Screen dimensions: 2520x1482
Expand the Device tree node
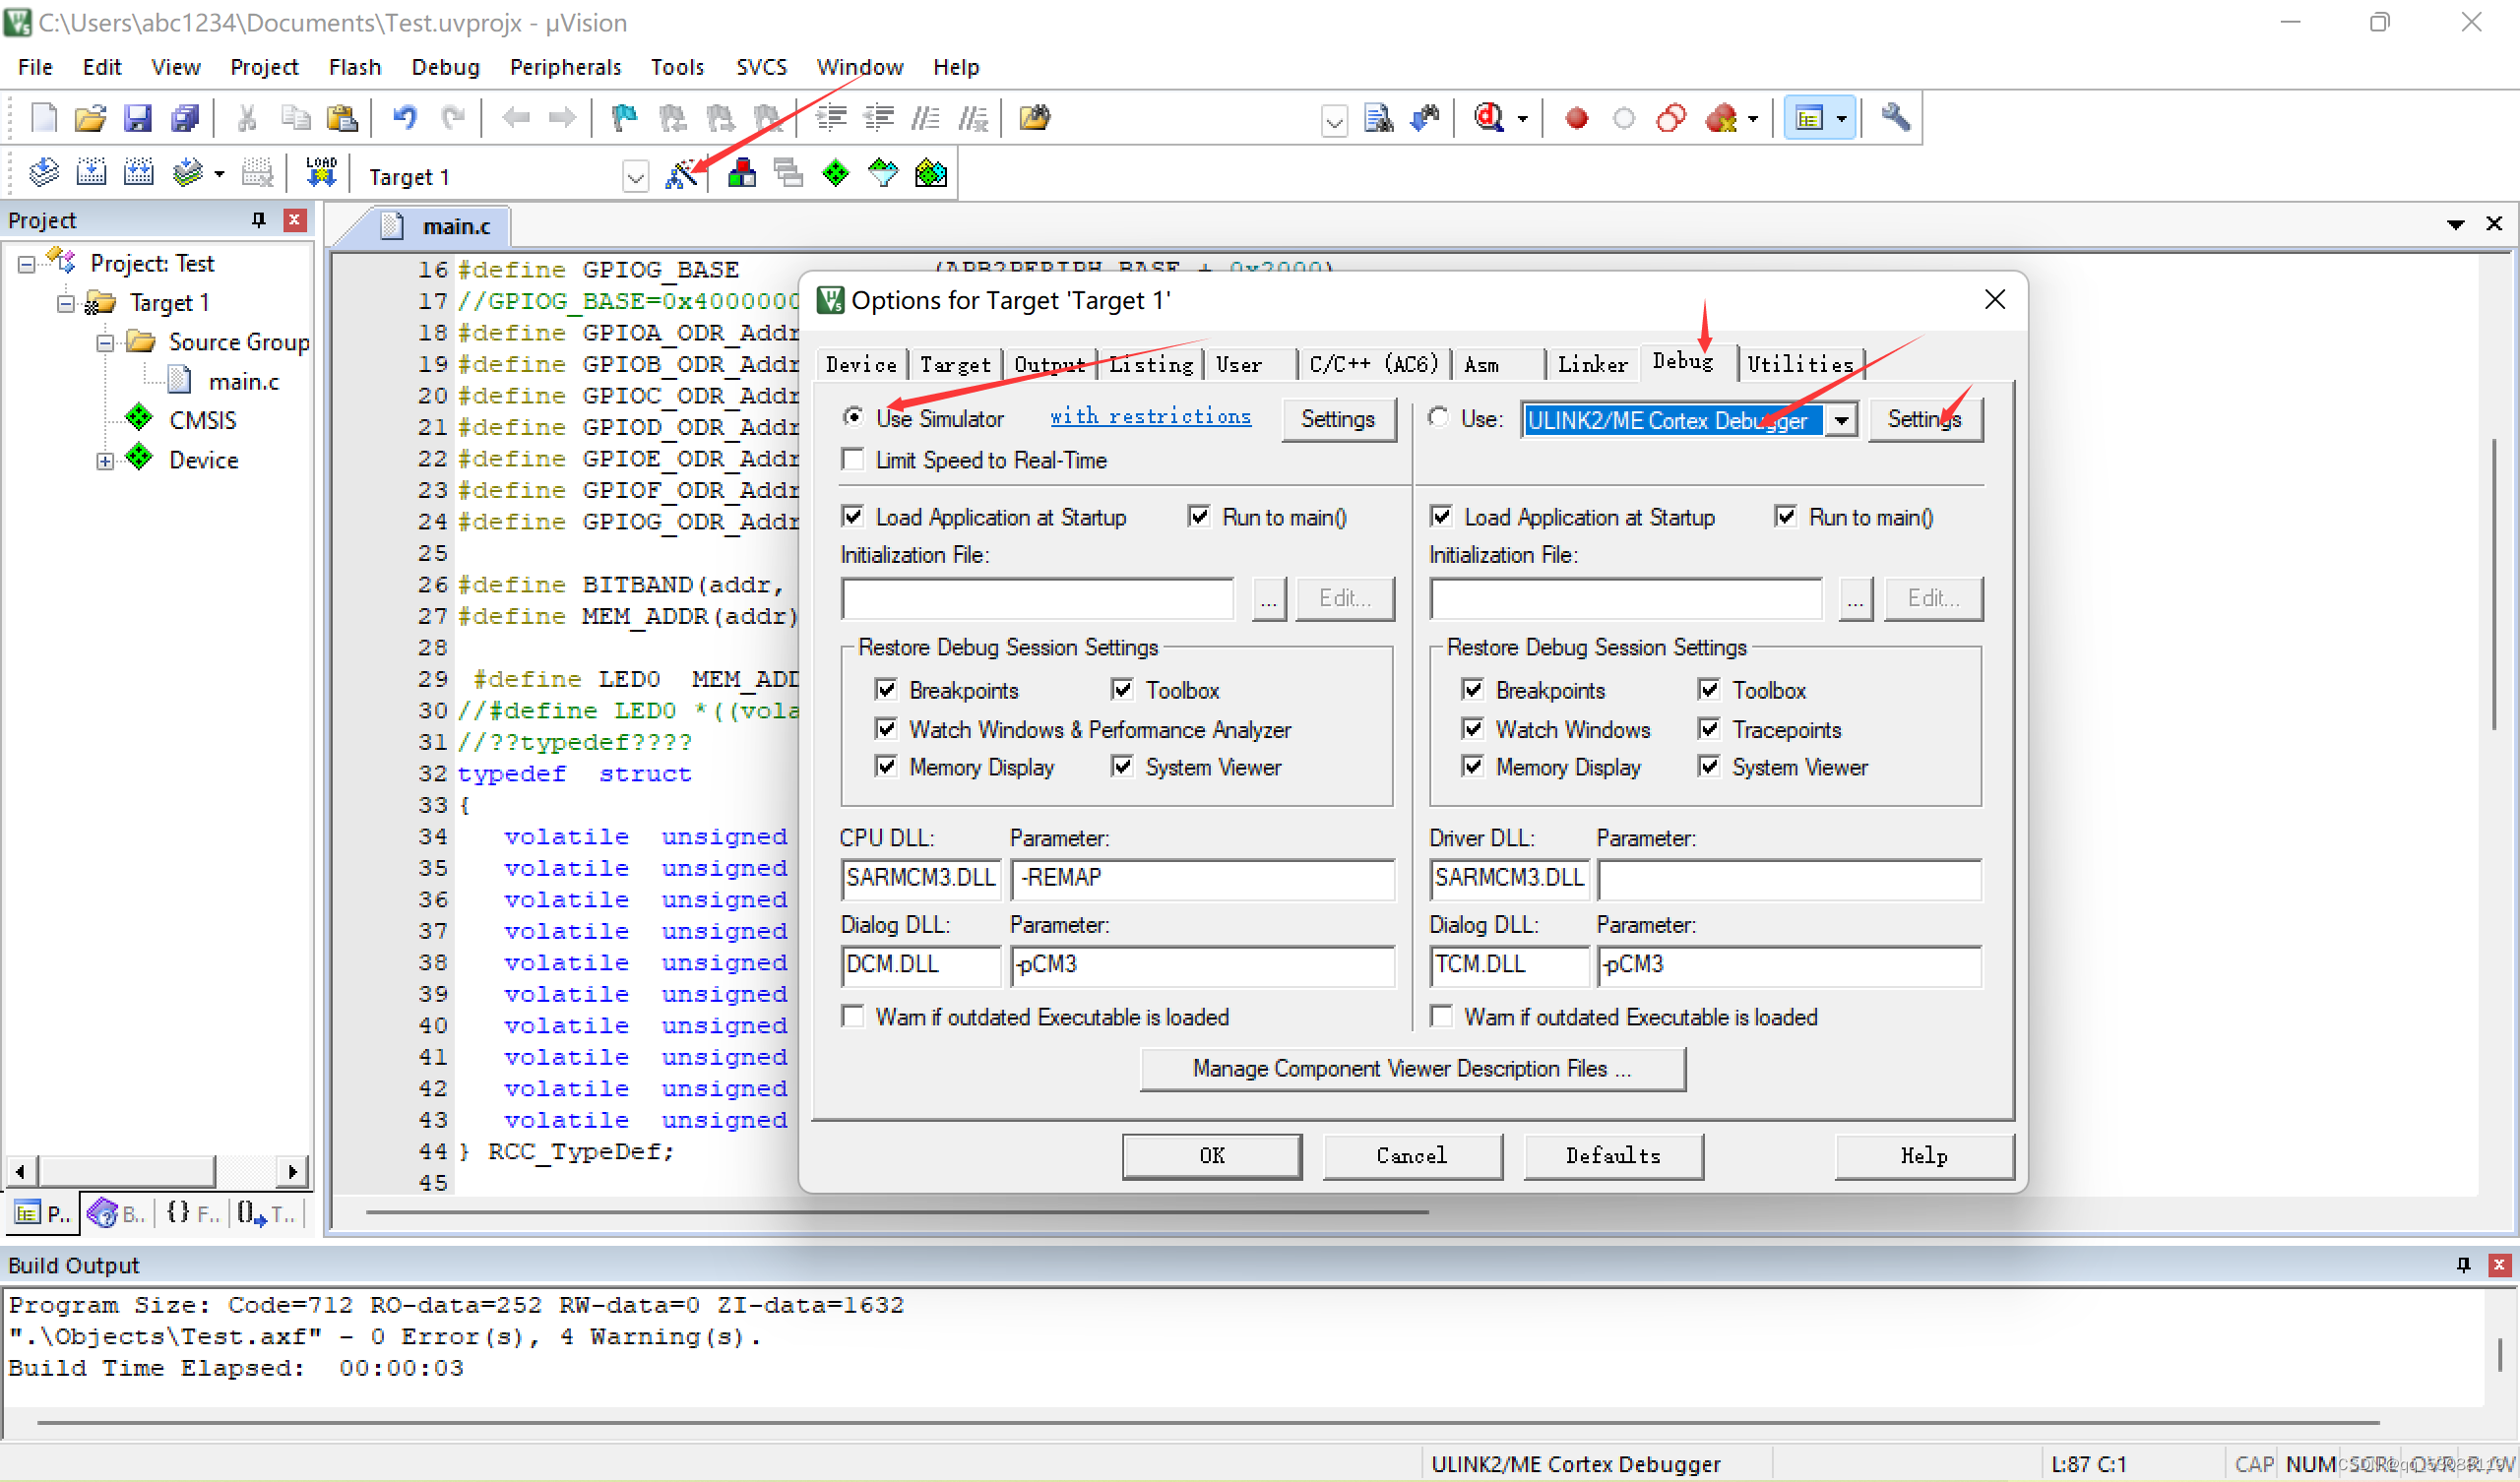[x=105, y=460]
